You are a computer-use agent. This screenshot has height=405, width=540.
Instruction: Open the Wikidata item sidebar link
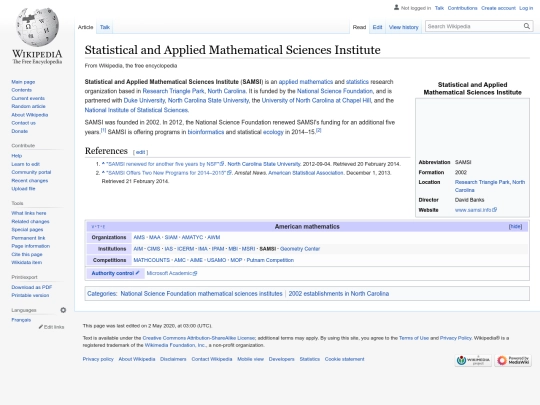click(x=27, y=262)
